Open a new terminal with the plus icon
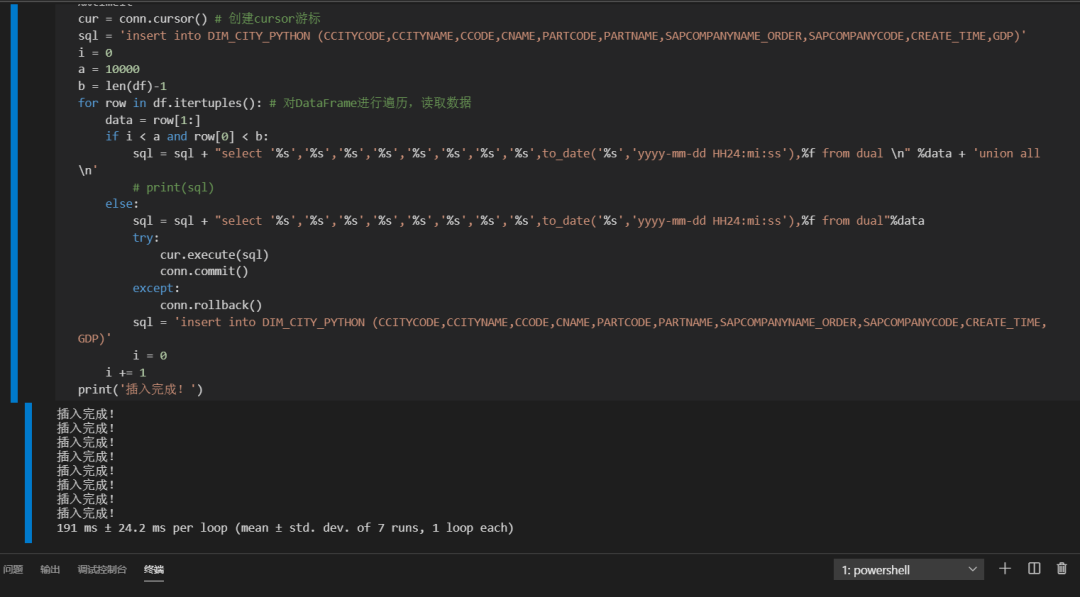1080x597 pixels. pyautogui.click(x=1005, y=569)
